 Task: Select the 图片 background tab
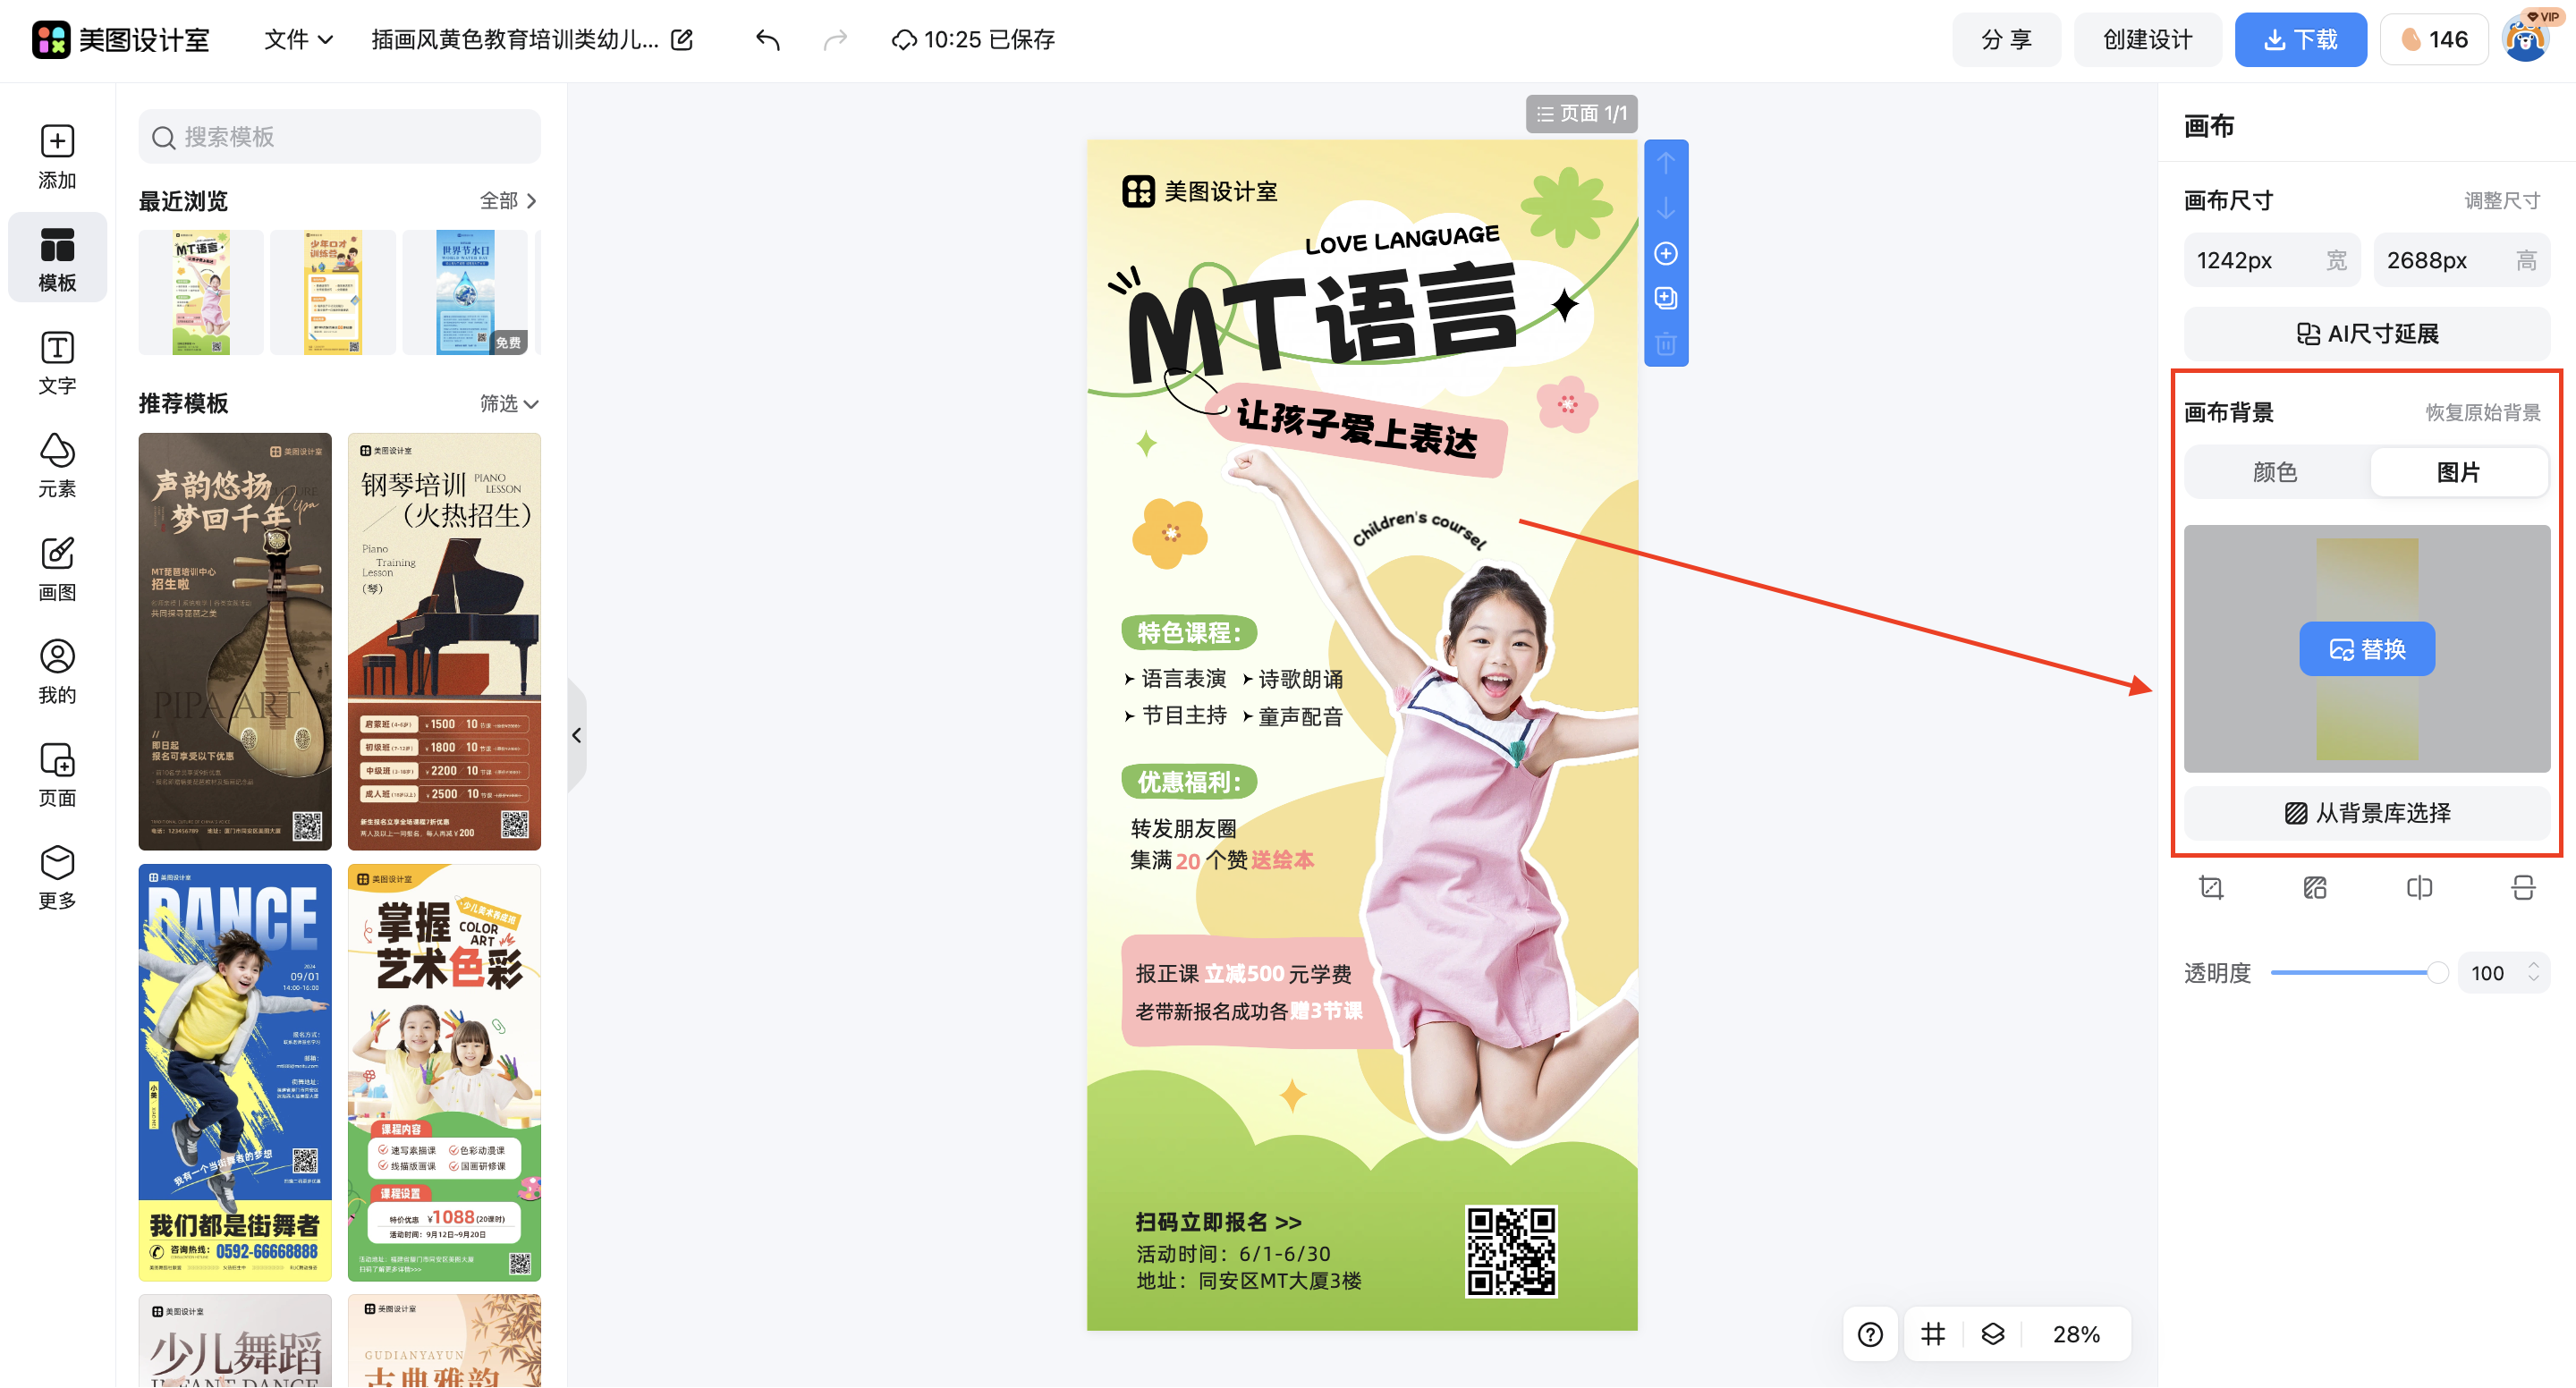(2460, 472)
